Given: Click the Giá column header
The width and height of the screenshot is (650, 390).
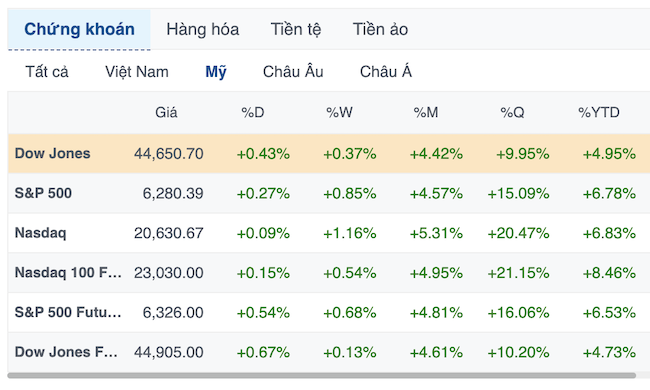Looking at the screenshot, I should 166,112.
